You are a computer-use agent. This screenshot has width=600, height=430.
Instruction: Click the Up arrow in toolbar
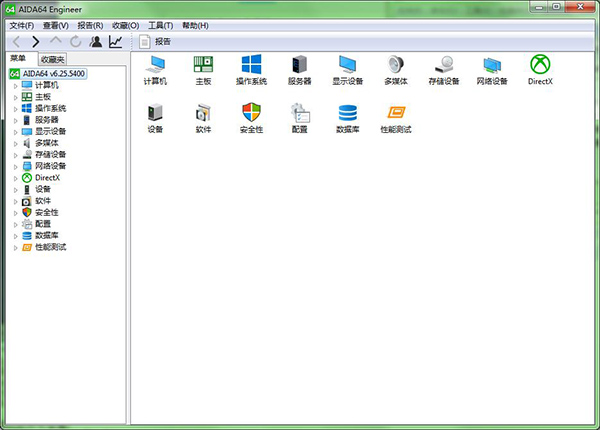pos(56,41)
